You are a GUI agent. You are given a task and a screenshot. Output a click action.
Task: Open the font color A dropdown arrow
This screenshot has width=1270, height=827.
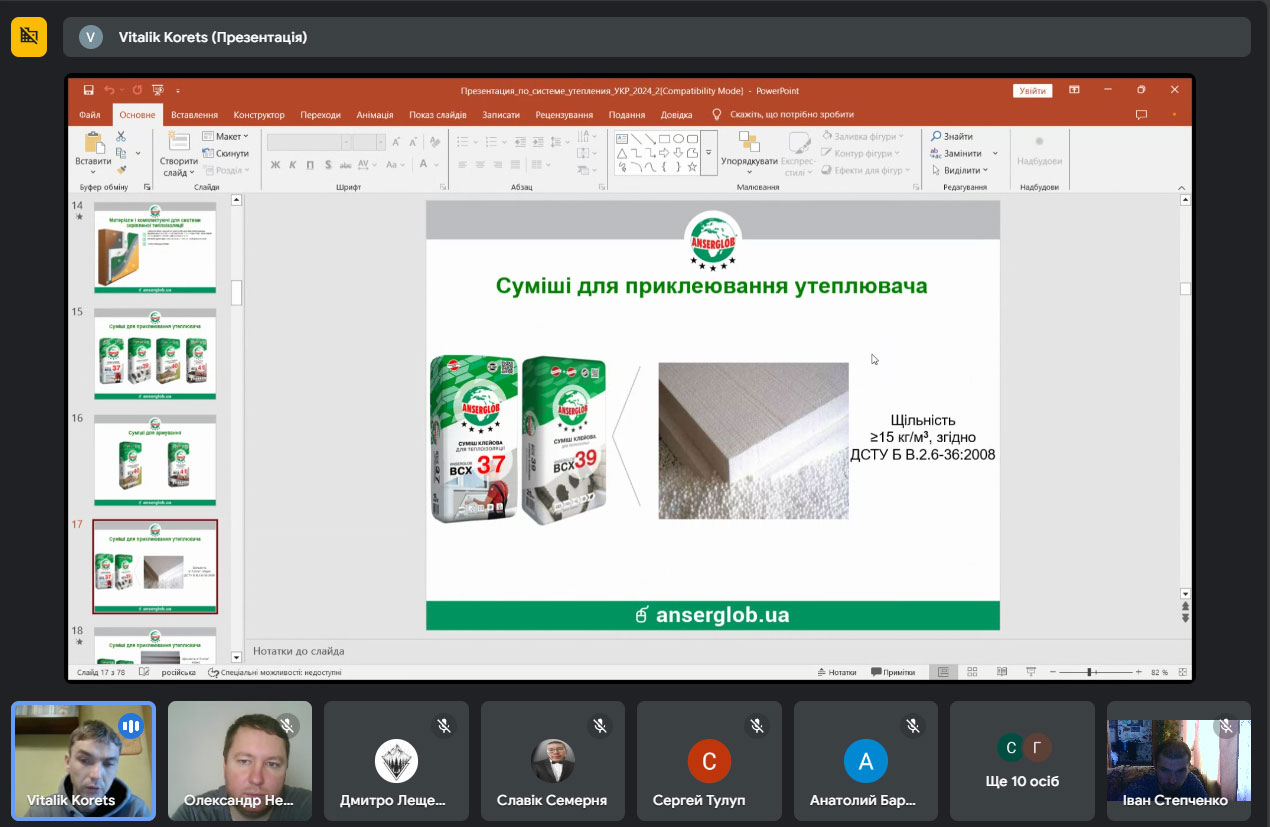pos(437,165)
